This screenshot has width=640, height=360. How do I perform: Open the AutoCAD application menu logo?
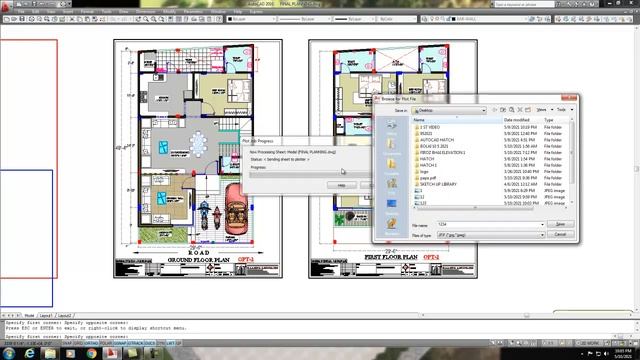tap(5, 7)
